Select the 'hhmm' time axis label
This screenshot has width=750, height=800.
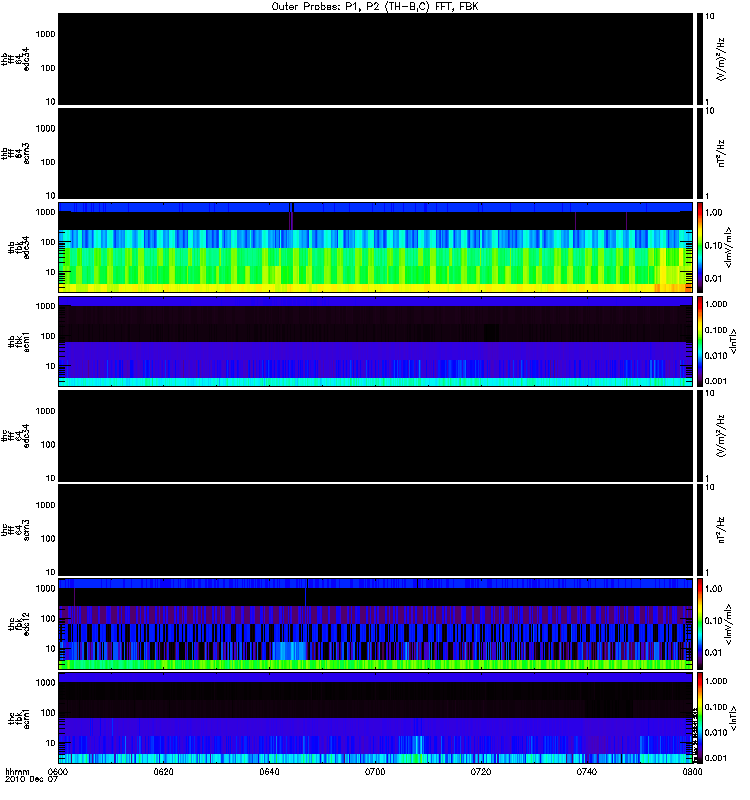point(17,771)
